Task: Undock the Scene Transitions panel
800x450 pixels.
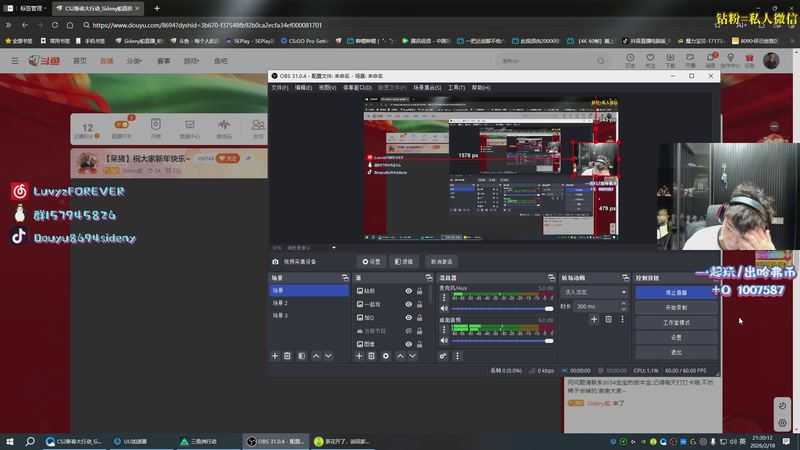Action: [626, 278]
